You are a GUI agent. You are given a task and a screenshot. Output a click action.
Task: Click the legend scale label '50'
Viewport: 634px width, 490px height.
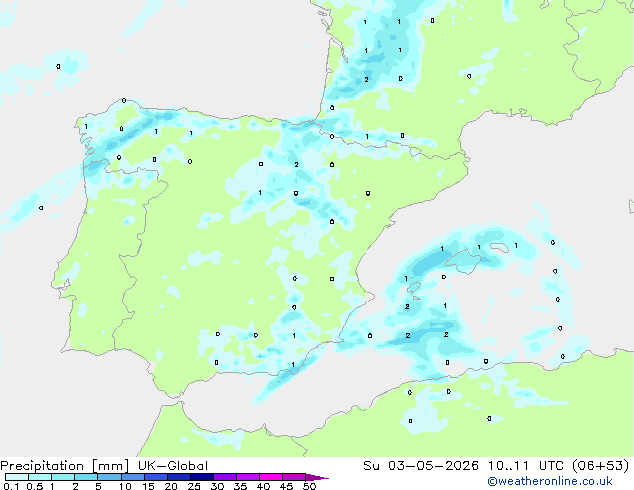pos(309,486)
